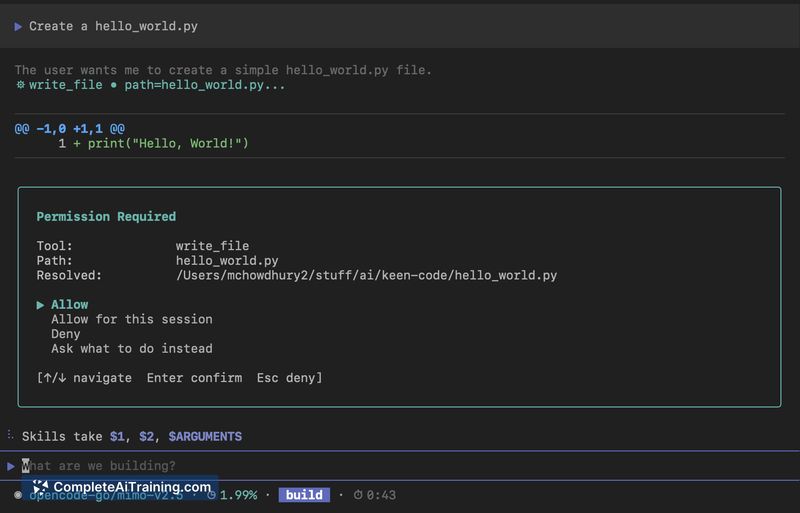Click the status dot in the bottom bar
Screen dimensions: 800x513
click(x=18, y=495)
